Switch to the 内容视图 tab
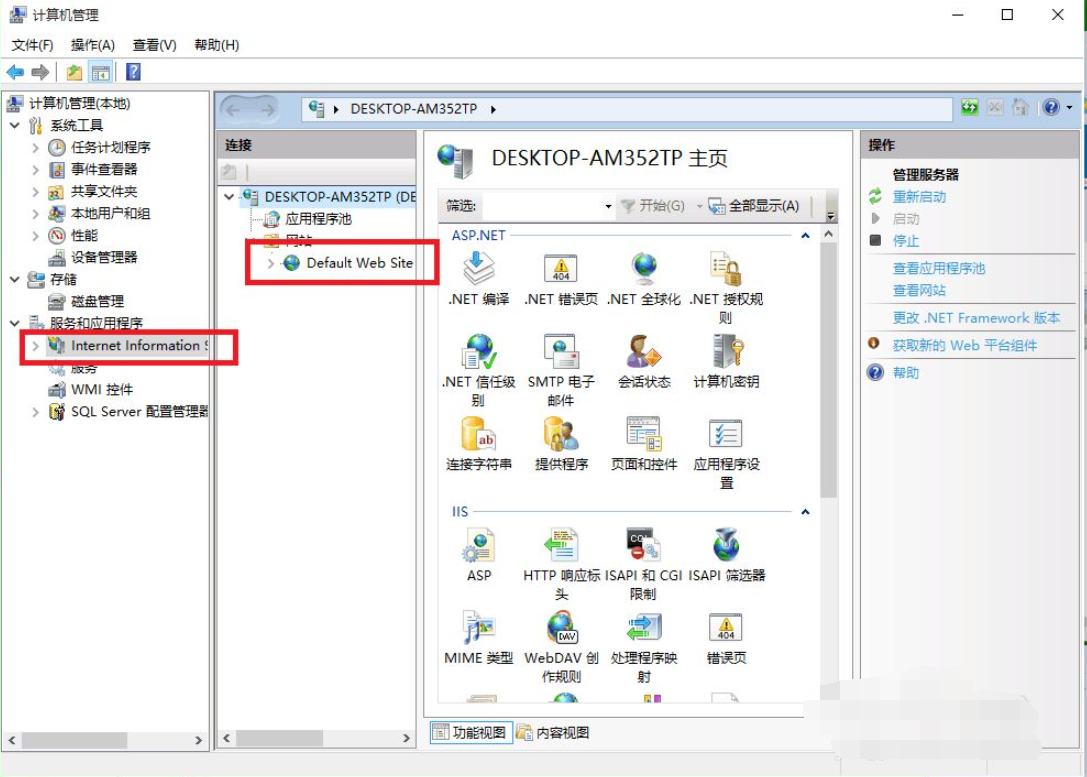The image size is (1087, 777). click(x=553, y=733)
